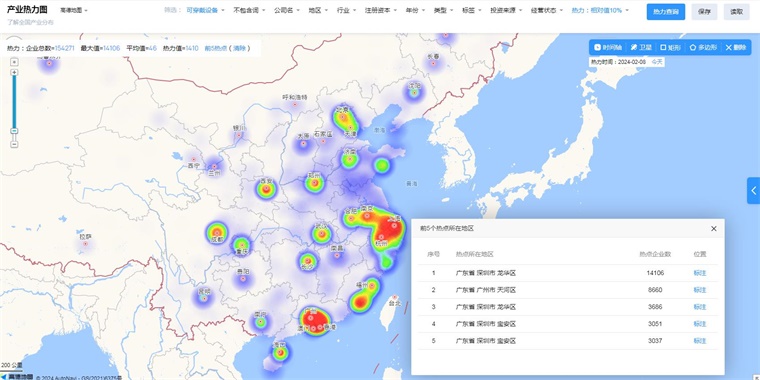
Task: Click the 重庆 hotspot marker
Action: 241,245
